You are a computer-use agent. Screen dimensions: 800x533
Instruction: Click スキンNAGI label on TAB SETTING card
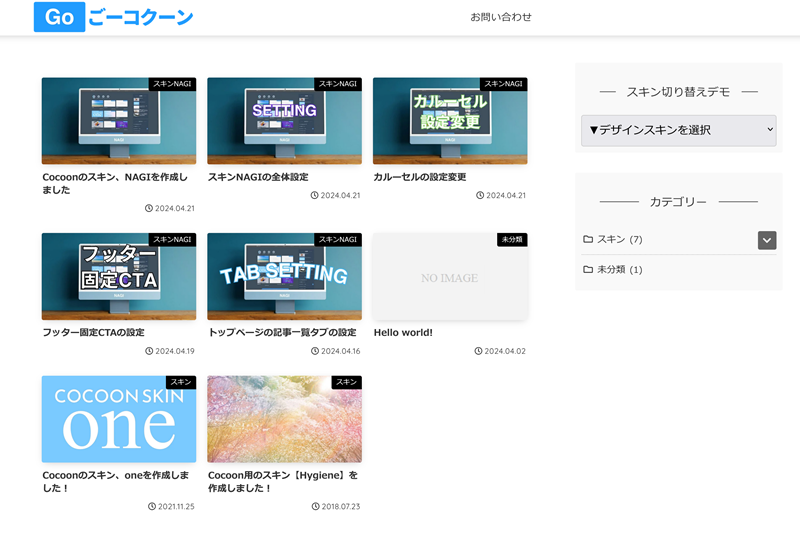(x=338, y=240)
